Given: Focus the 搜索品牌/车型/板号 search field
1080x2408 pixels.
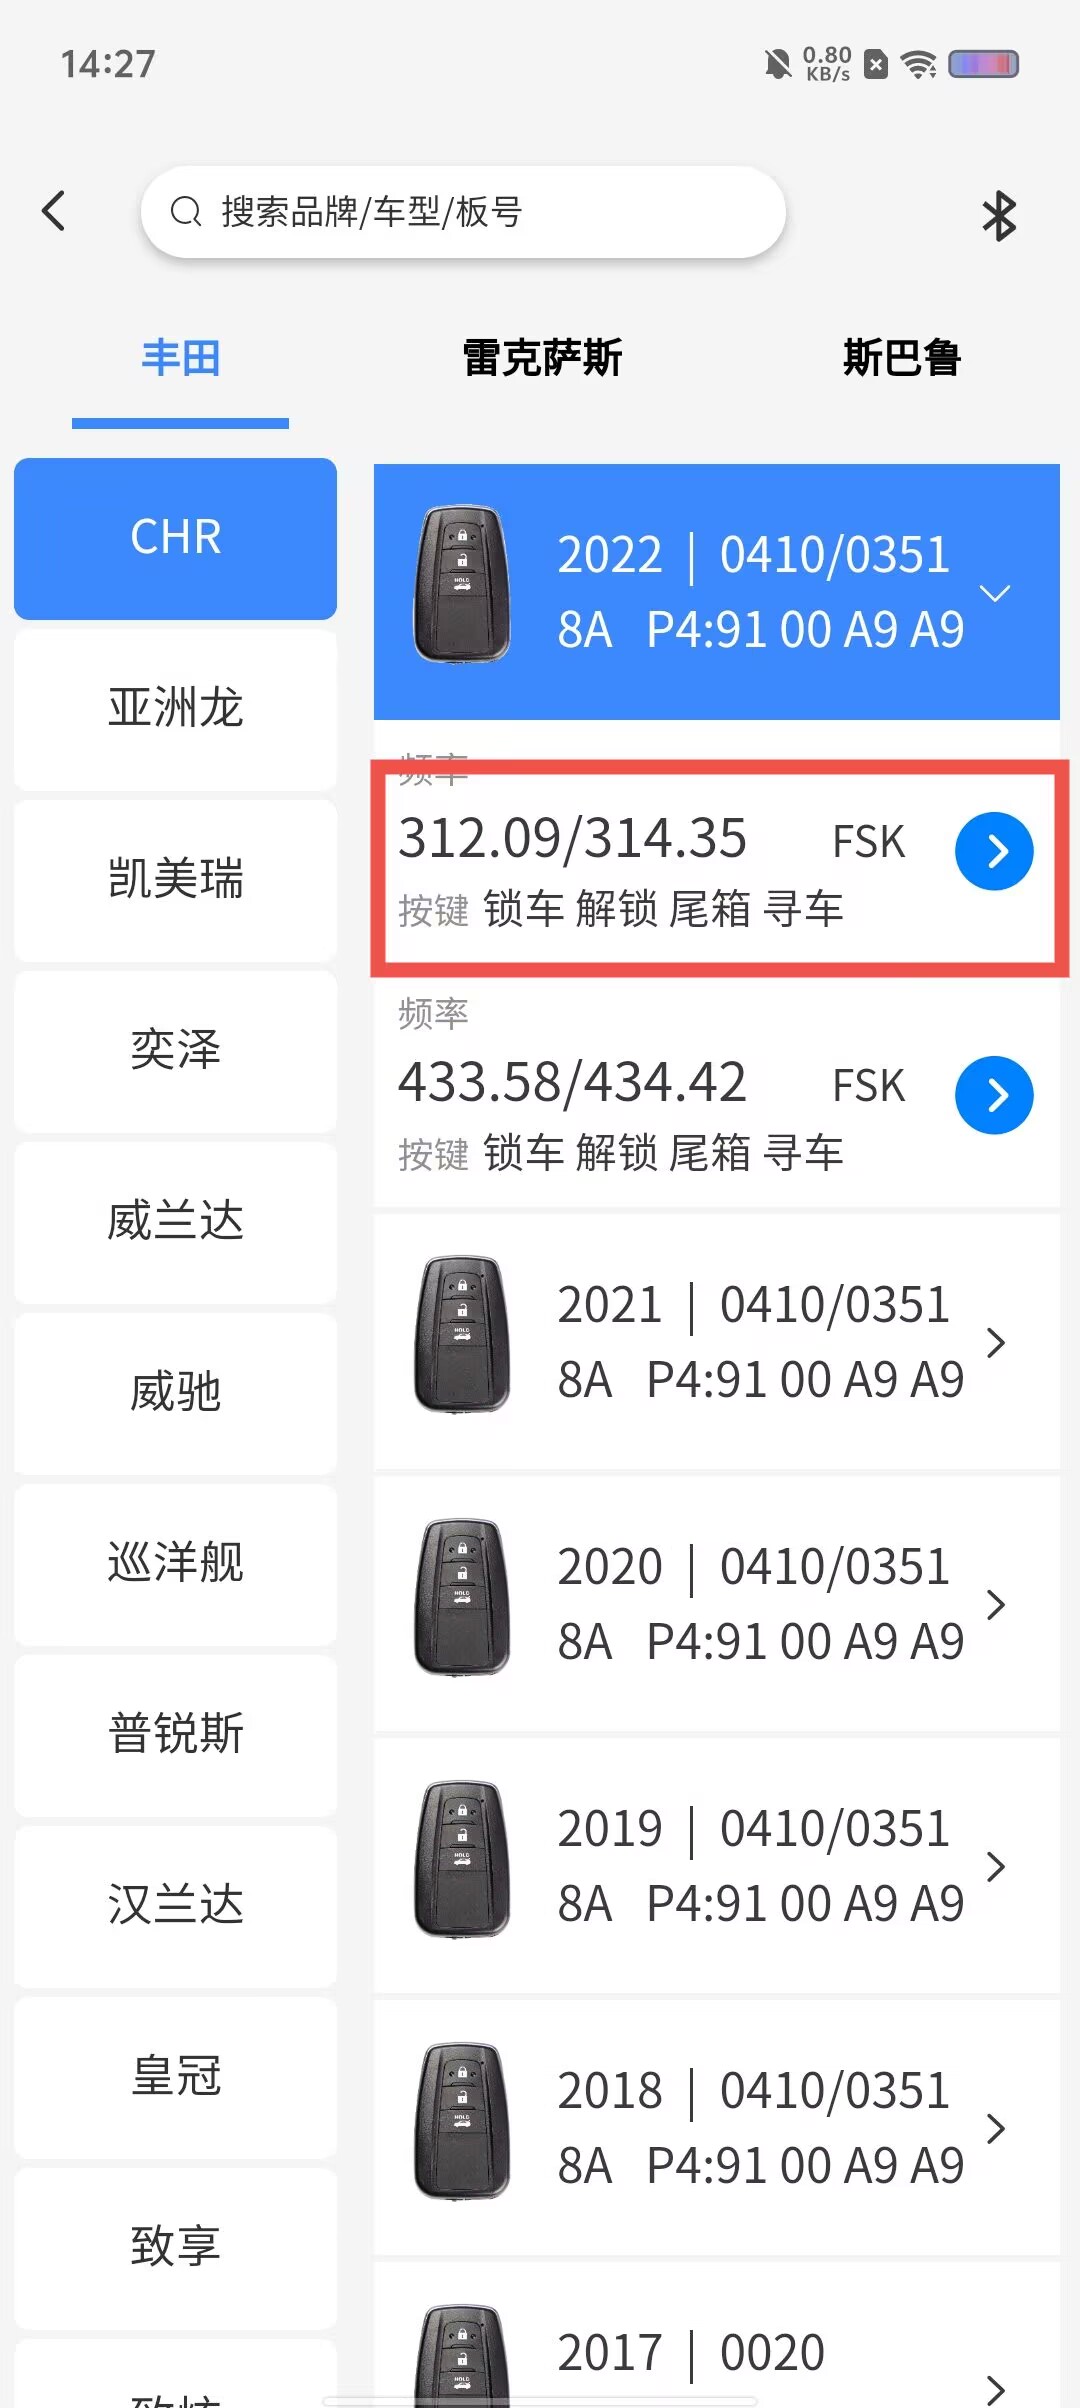Looking at the screenshot, I should click(463, 212).
